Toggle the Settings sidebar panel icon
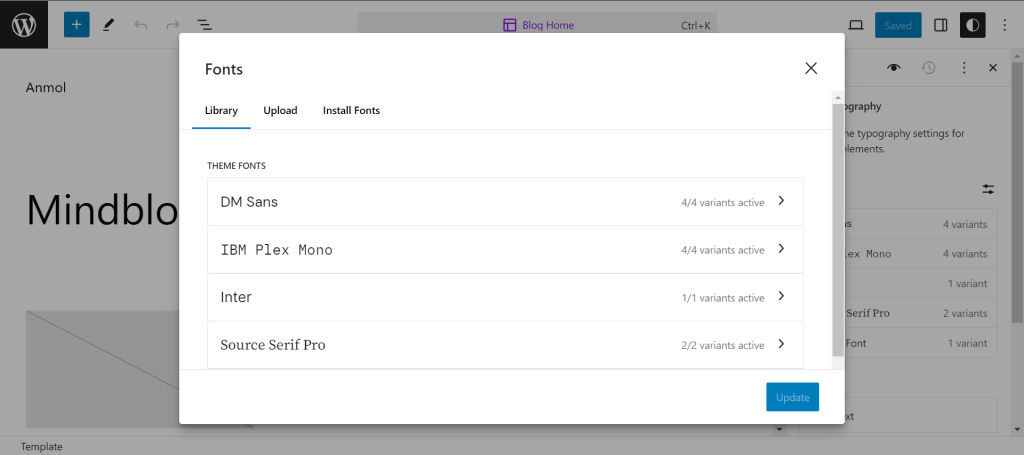This screenshot has height=455, width=1024. [940, 25]
